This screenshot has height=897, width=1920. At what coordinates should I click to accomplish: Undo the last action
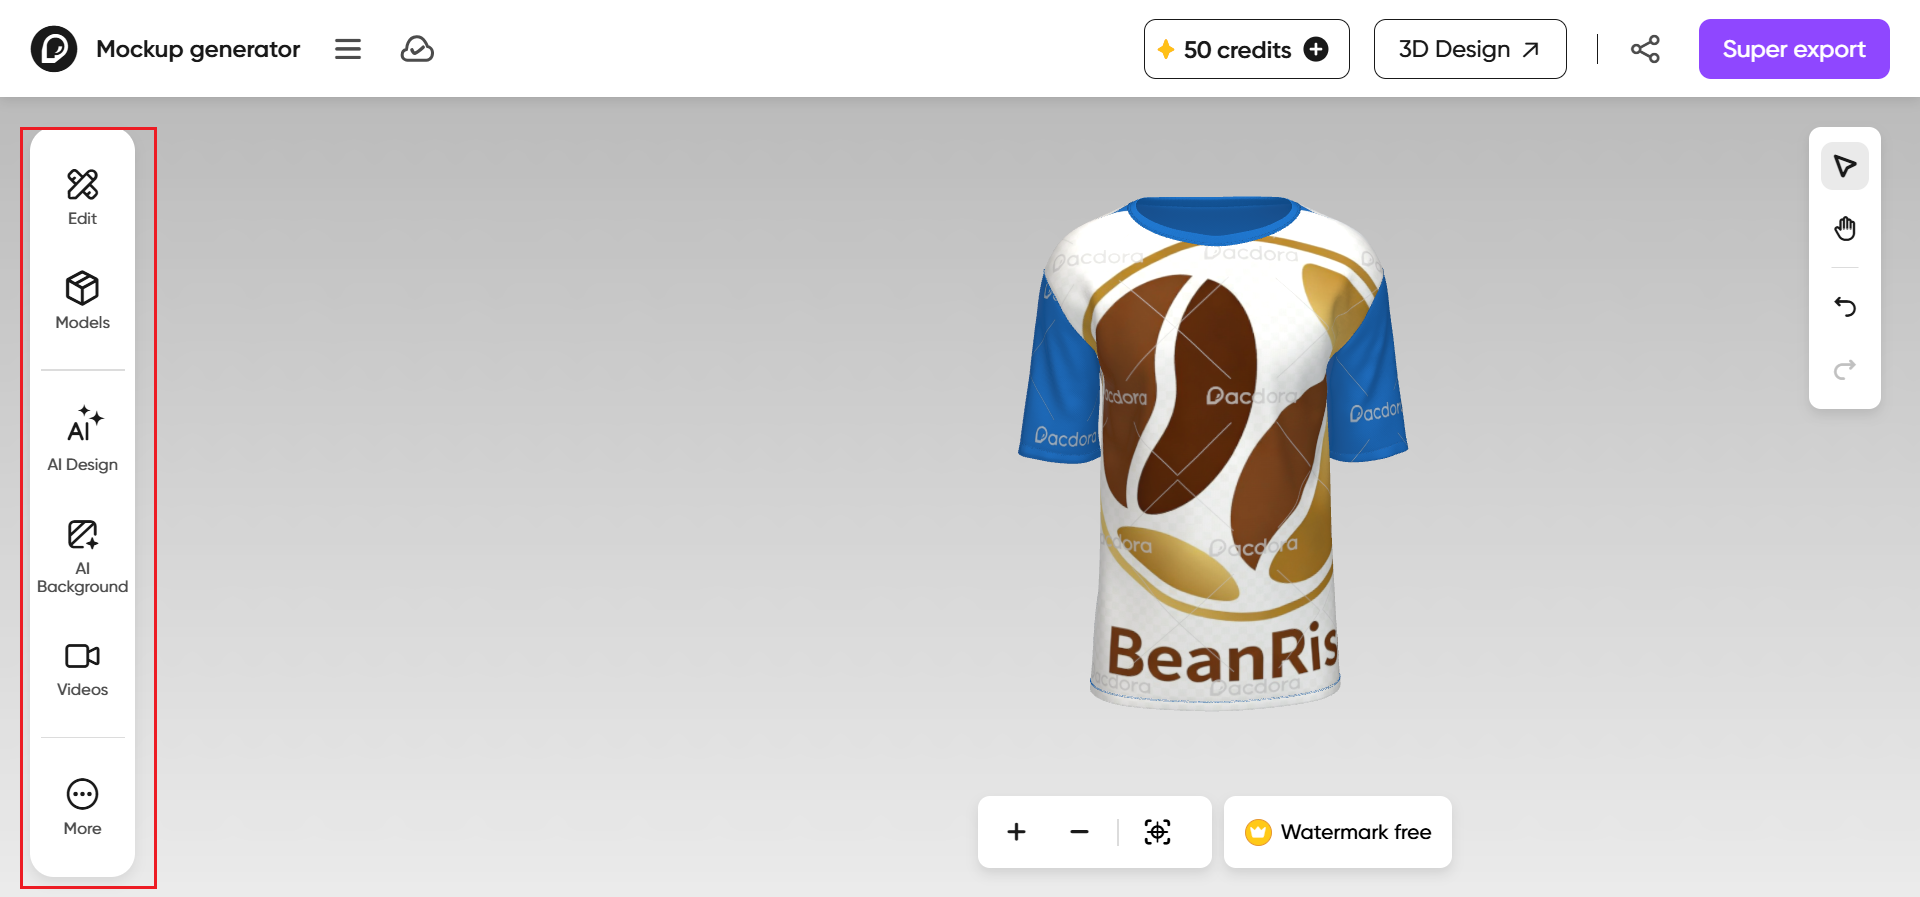pos(1844,307)
